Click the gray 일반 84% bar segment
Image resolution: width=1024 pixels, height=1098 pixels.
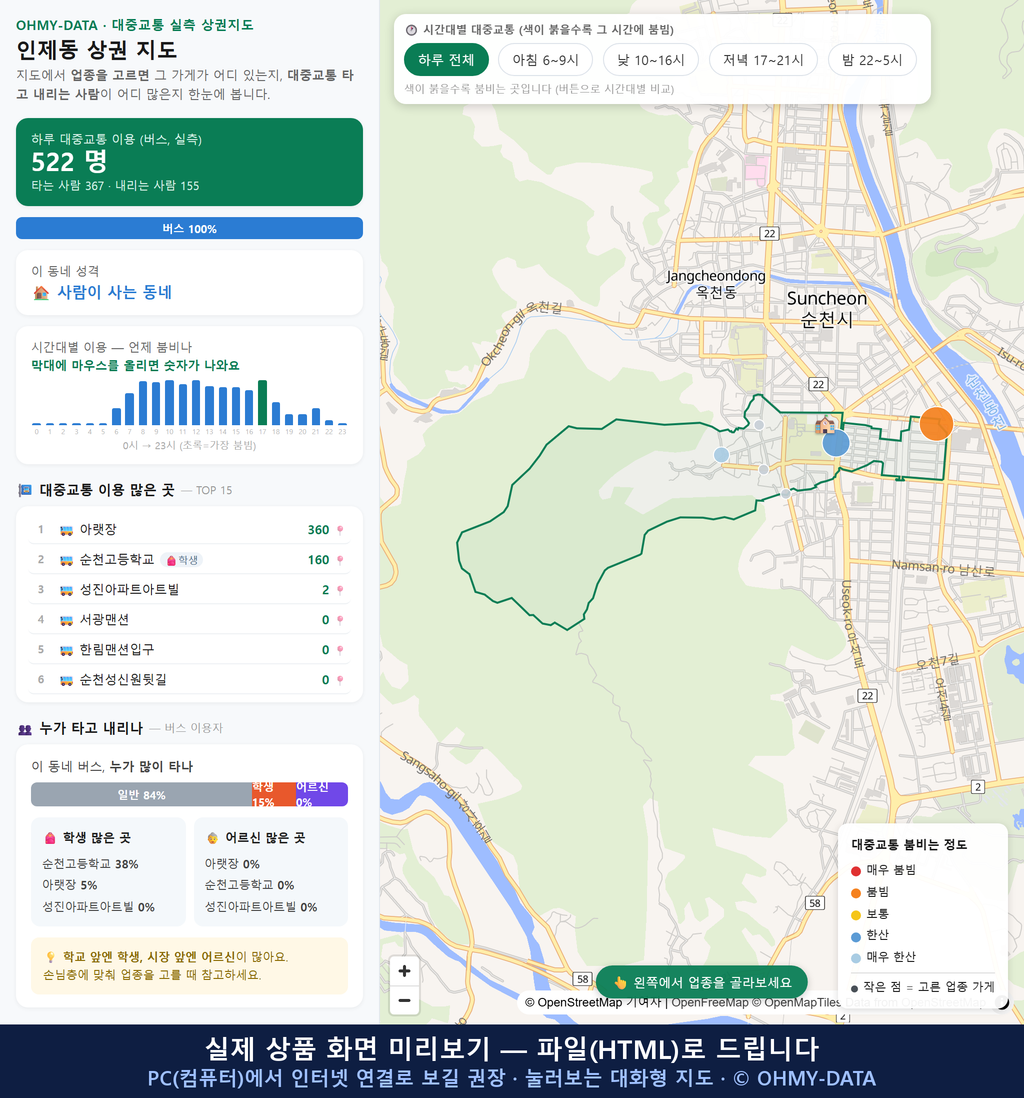[x=141, y=795]
